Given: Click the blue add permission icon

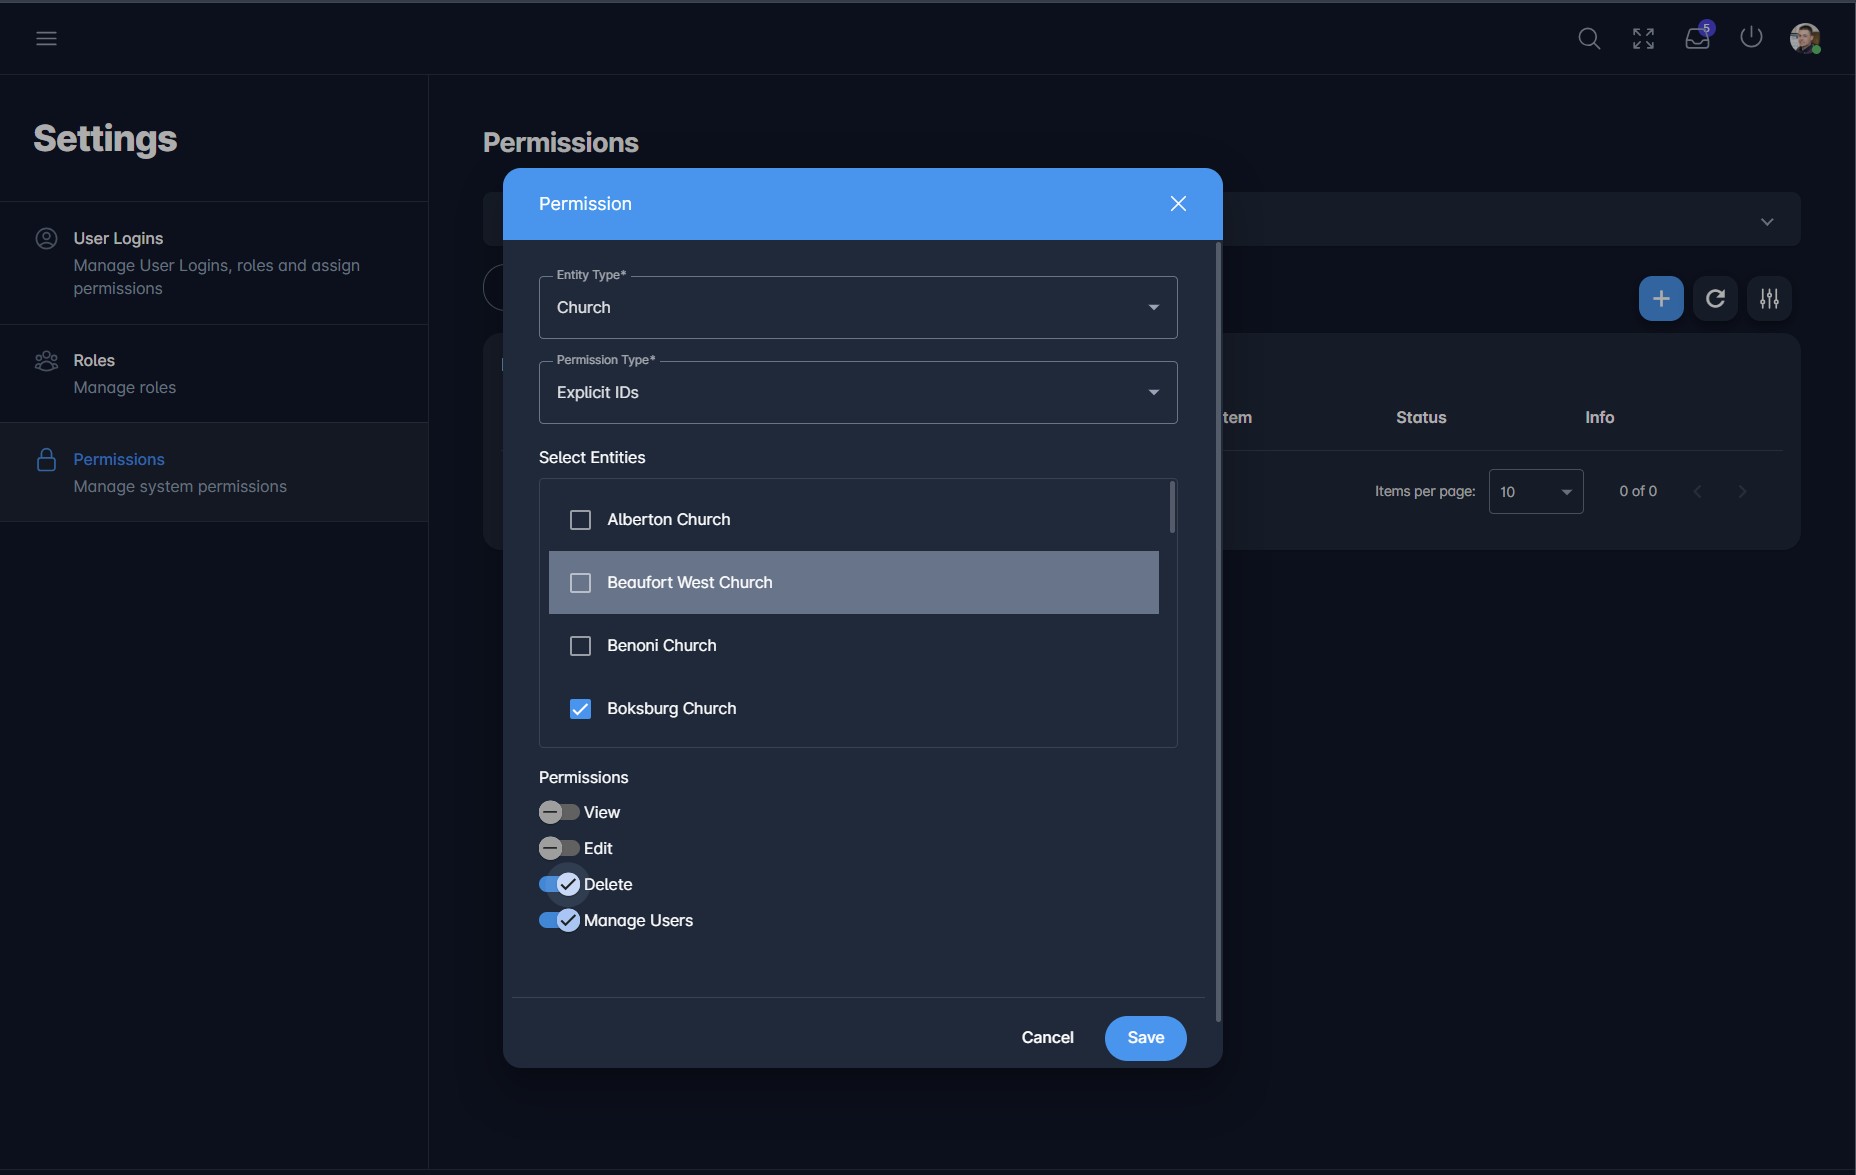Looking at the screenshot, I should [1661, 298].
